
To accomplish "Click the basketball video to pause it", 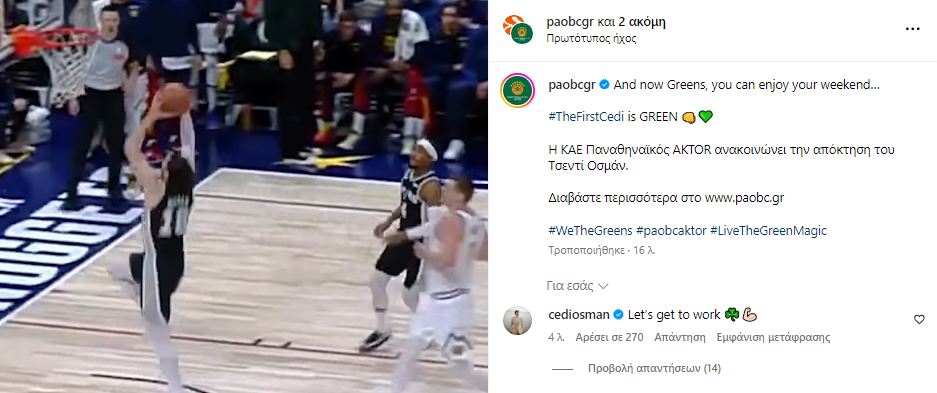I will pos(244,196).
